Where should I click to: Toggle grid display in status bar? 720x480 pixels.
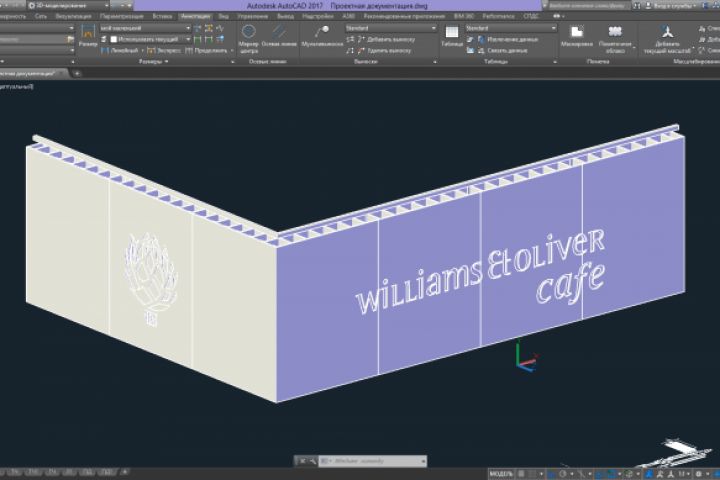[521, 474]
